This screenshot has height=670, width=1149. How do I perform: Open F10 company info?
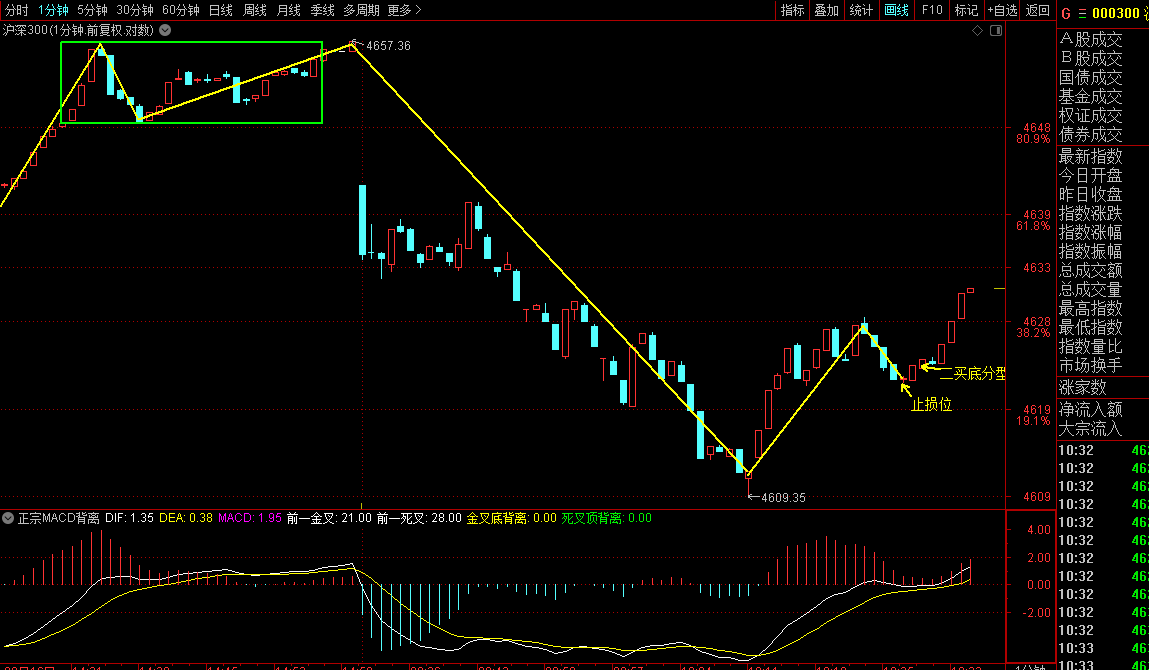point(931,10)
